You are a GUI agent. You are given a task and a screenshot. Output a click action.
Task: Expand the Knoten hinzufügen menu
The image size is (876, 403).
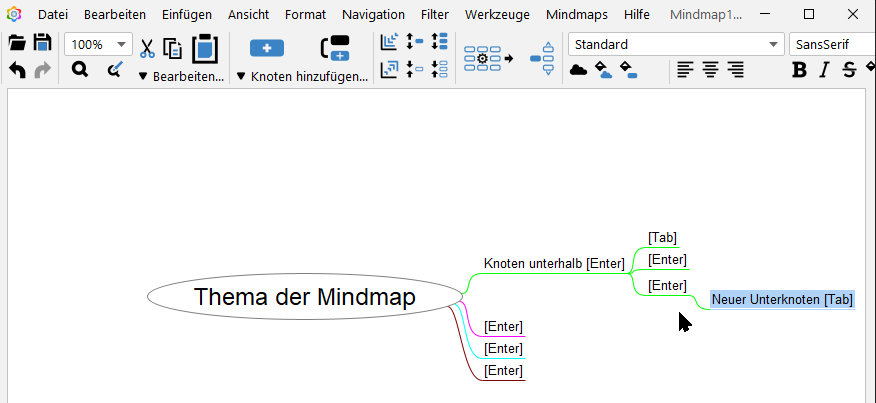tap(302, 76)
